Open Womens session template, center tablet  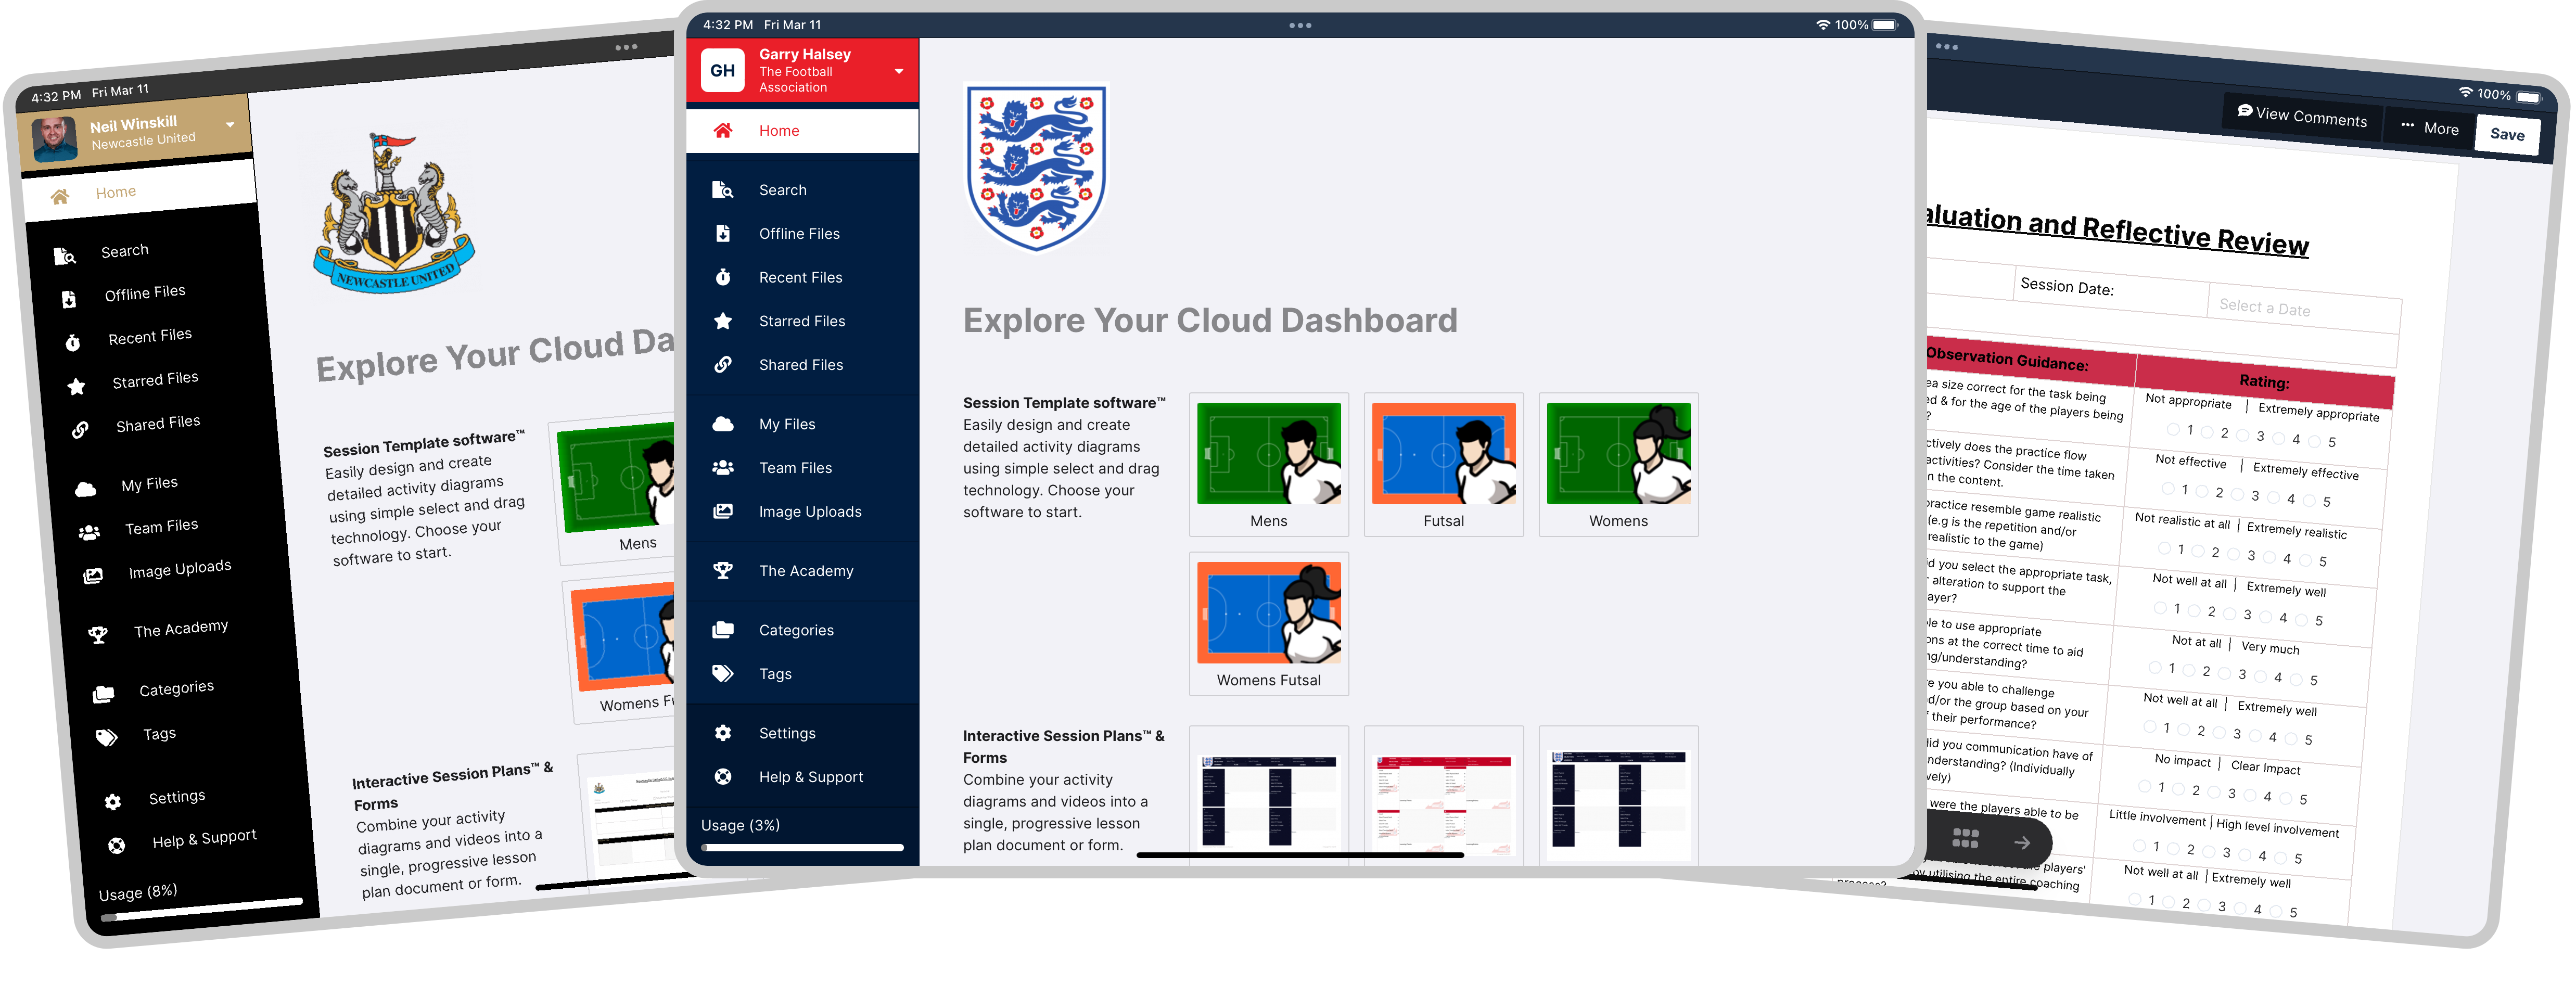[1618, 465]
